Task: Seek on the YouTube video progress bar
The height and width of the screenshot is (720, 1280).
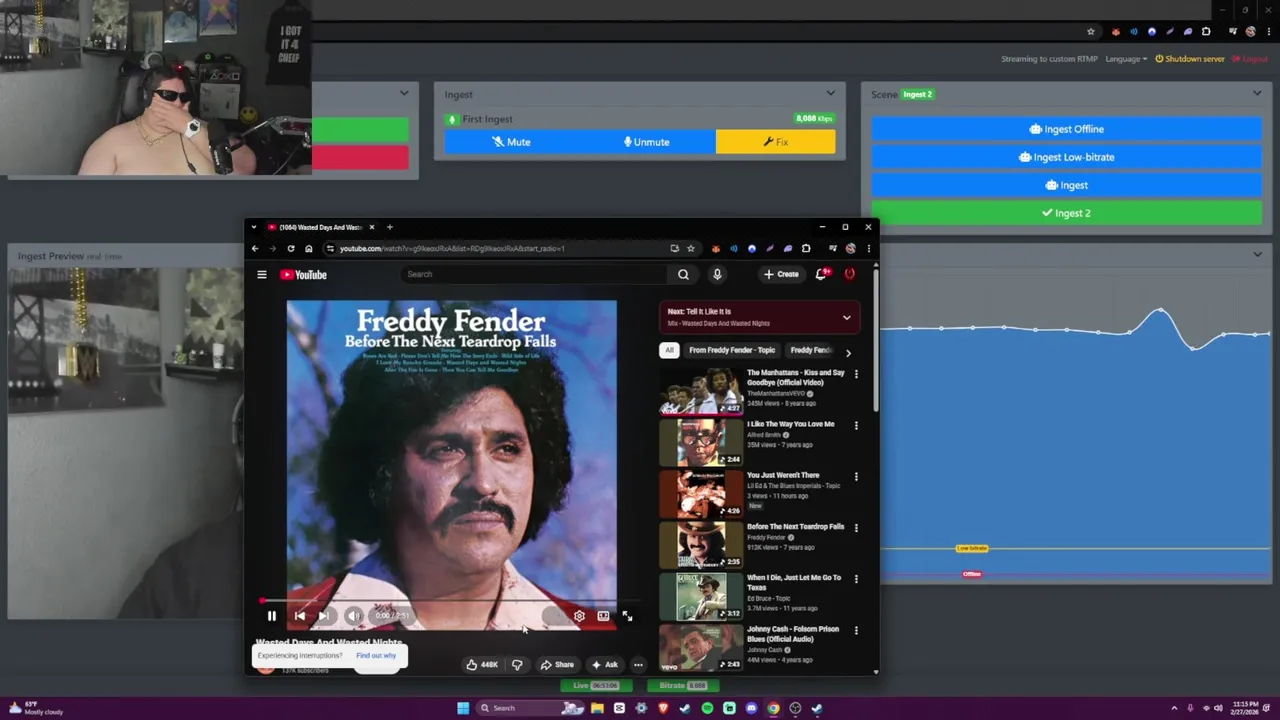Action: pyautogui.click(x=450, y=601)
